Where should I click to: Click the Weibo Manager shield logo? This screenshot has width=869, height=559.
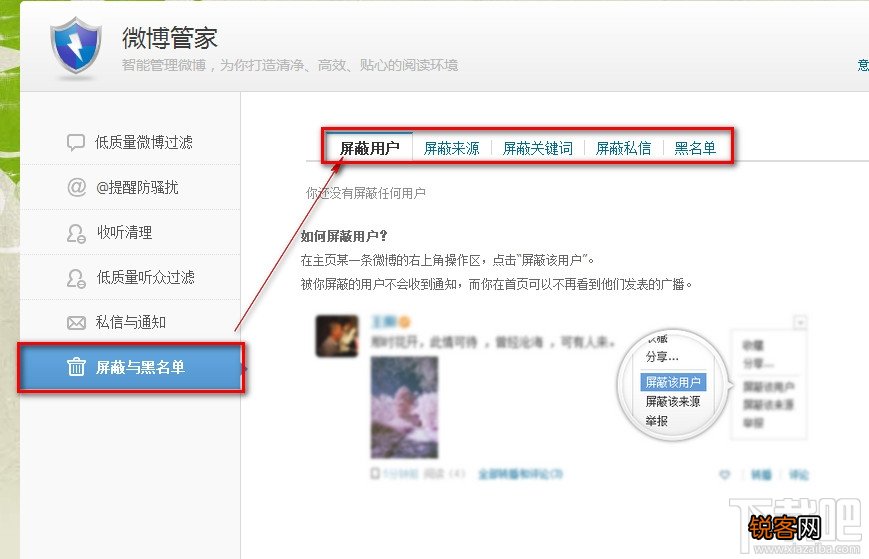click(76, 45)
